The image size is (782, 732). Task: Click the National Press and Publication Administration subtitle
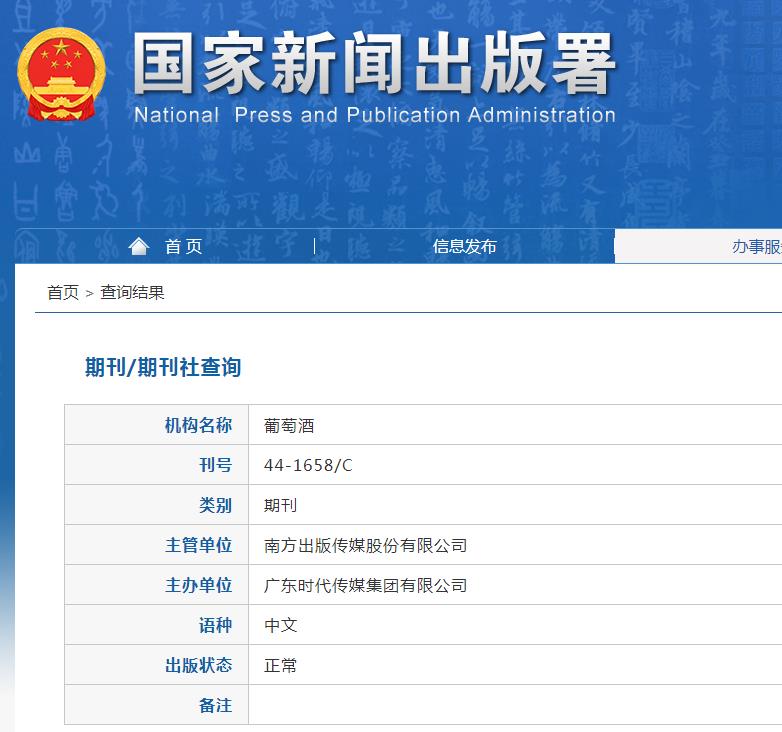pyautogui.click(x=374, y=115)
